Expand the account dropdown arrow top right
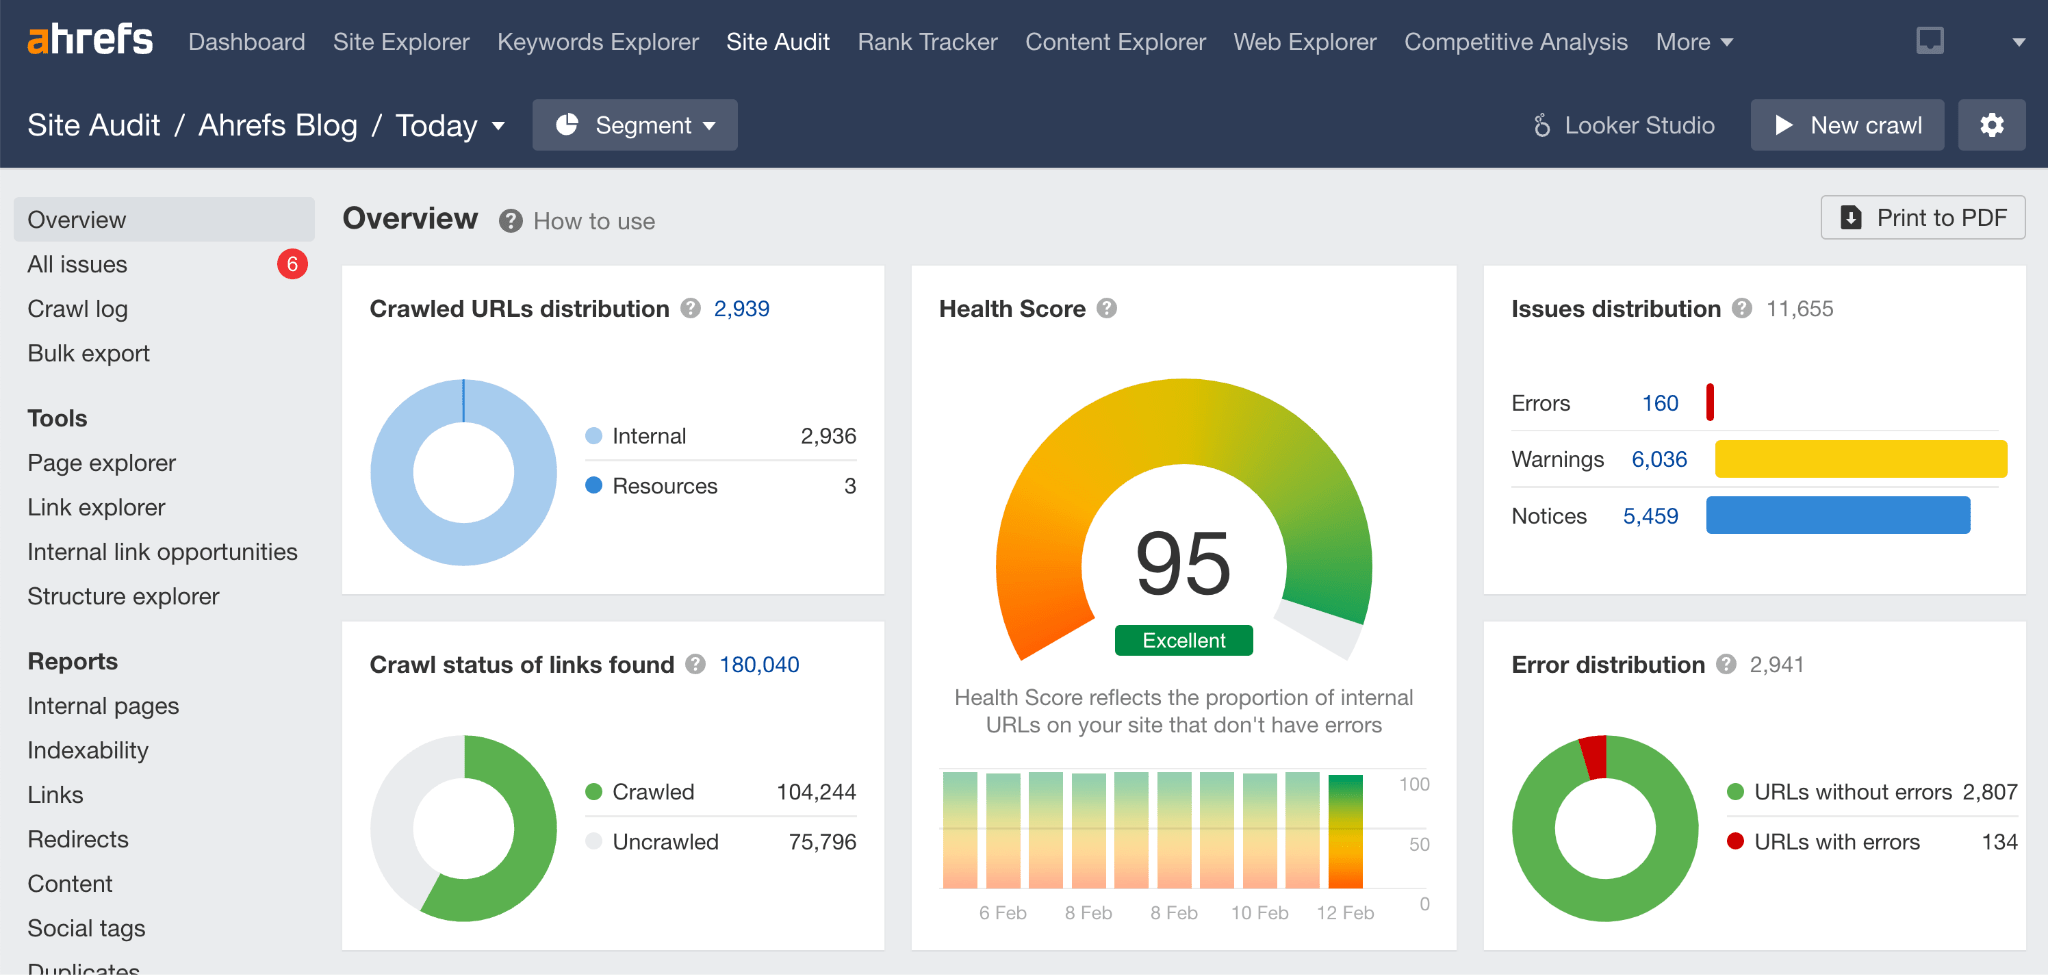The height and width of the screenshot is (975, 2048). (x=2019, y=41)
